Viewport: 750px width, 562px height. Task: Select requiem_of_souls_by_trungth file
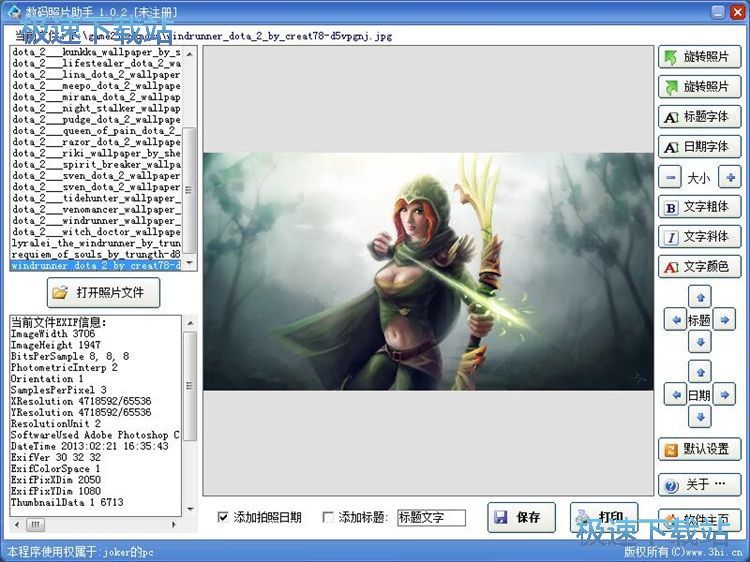(96, 254)
